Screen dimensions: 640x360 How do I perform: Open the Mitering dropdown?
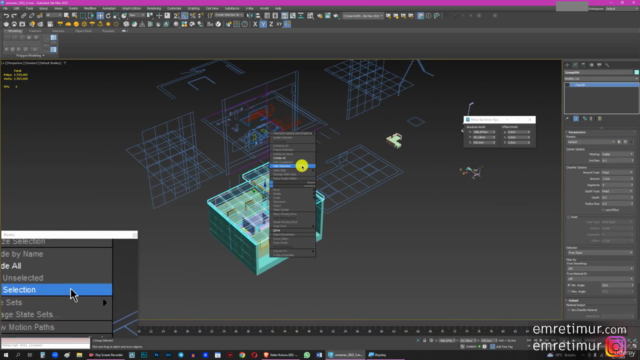618,154
